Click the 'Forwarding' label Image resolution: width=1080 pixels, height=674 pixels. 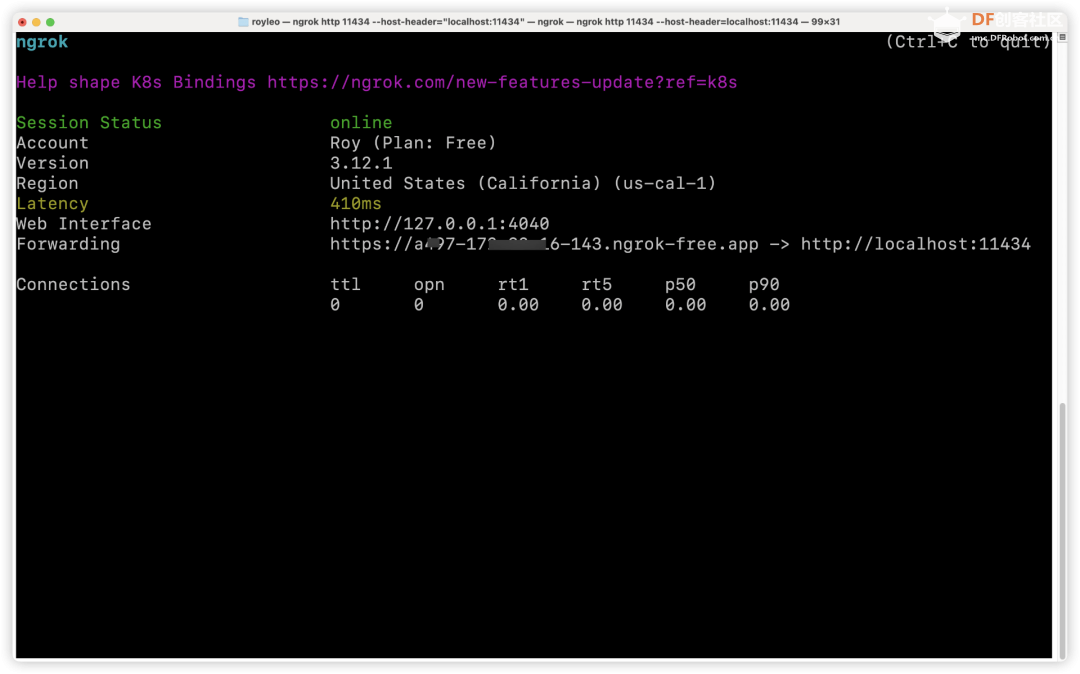[68, 244]
